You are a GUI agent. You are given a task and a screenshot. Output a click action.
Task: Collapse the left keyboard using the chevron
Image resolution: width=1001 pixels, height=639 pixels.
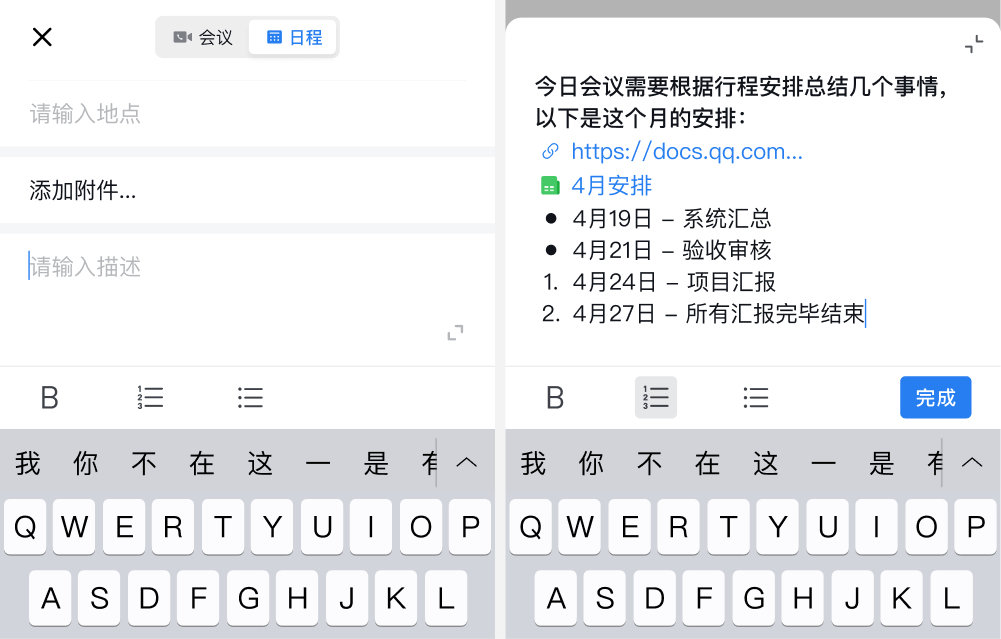[x=466, y=462]
